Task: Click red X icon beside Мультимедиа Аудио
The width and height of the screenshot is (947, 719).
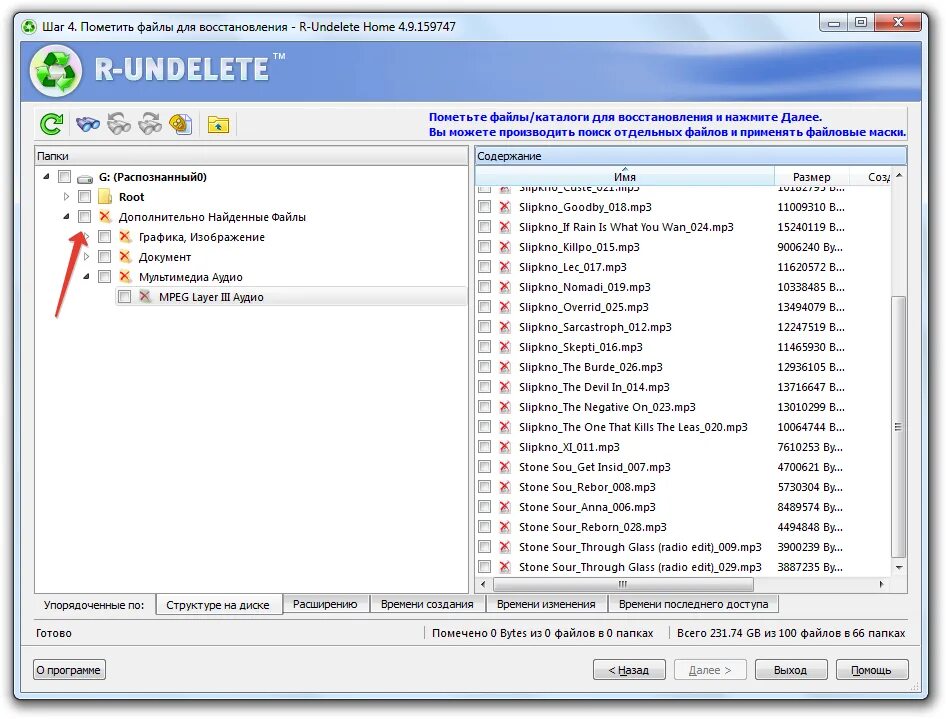Action: pos(125,276)
